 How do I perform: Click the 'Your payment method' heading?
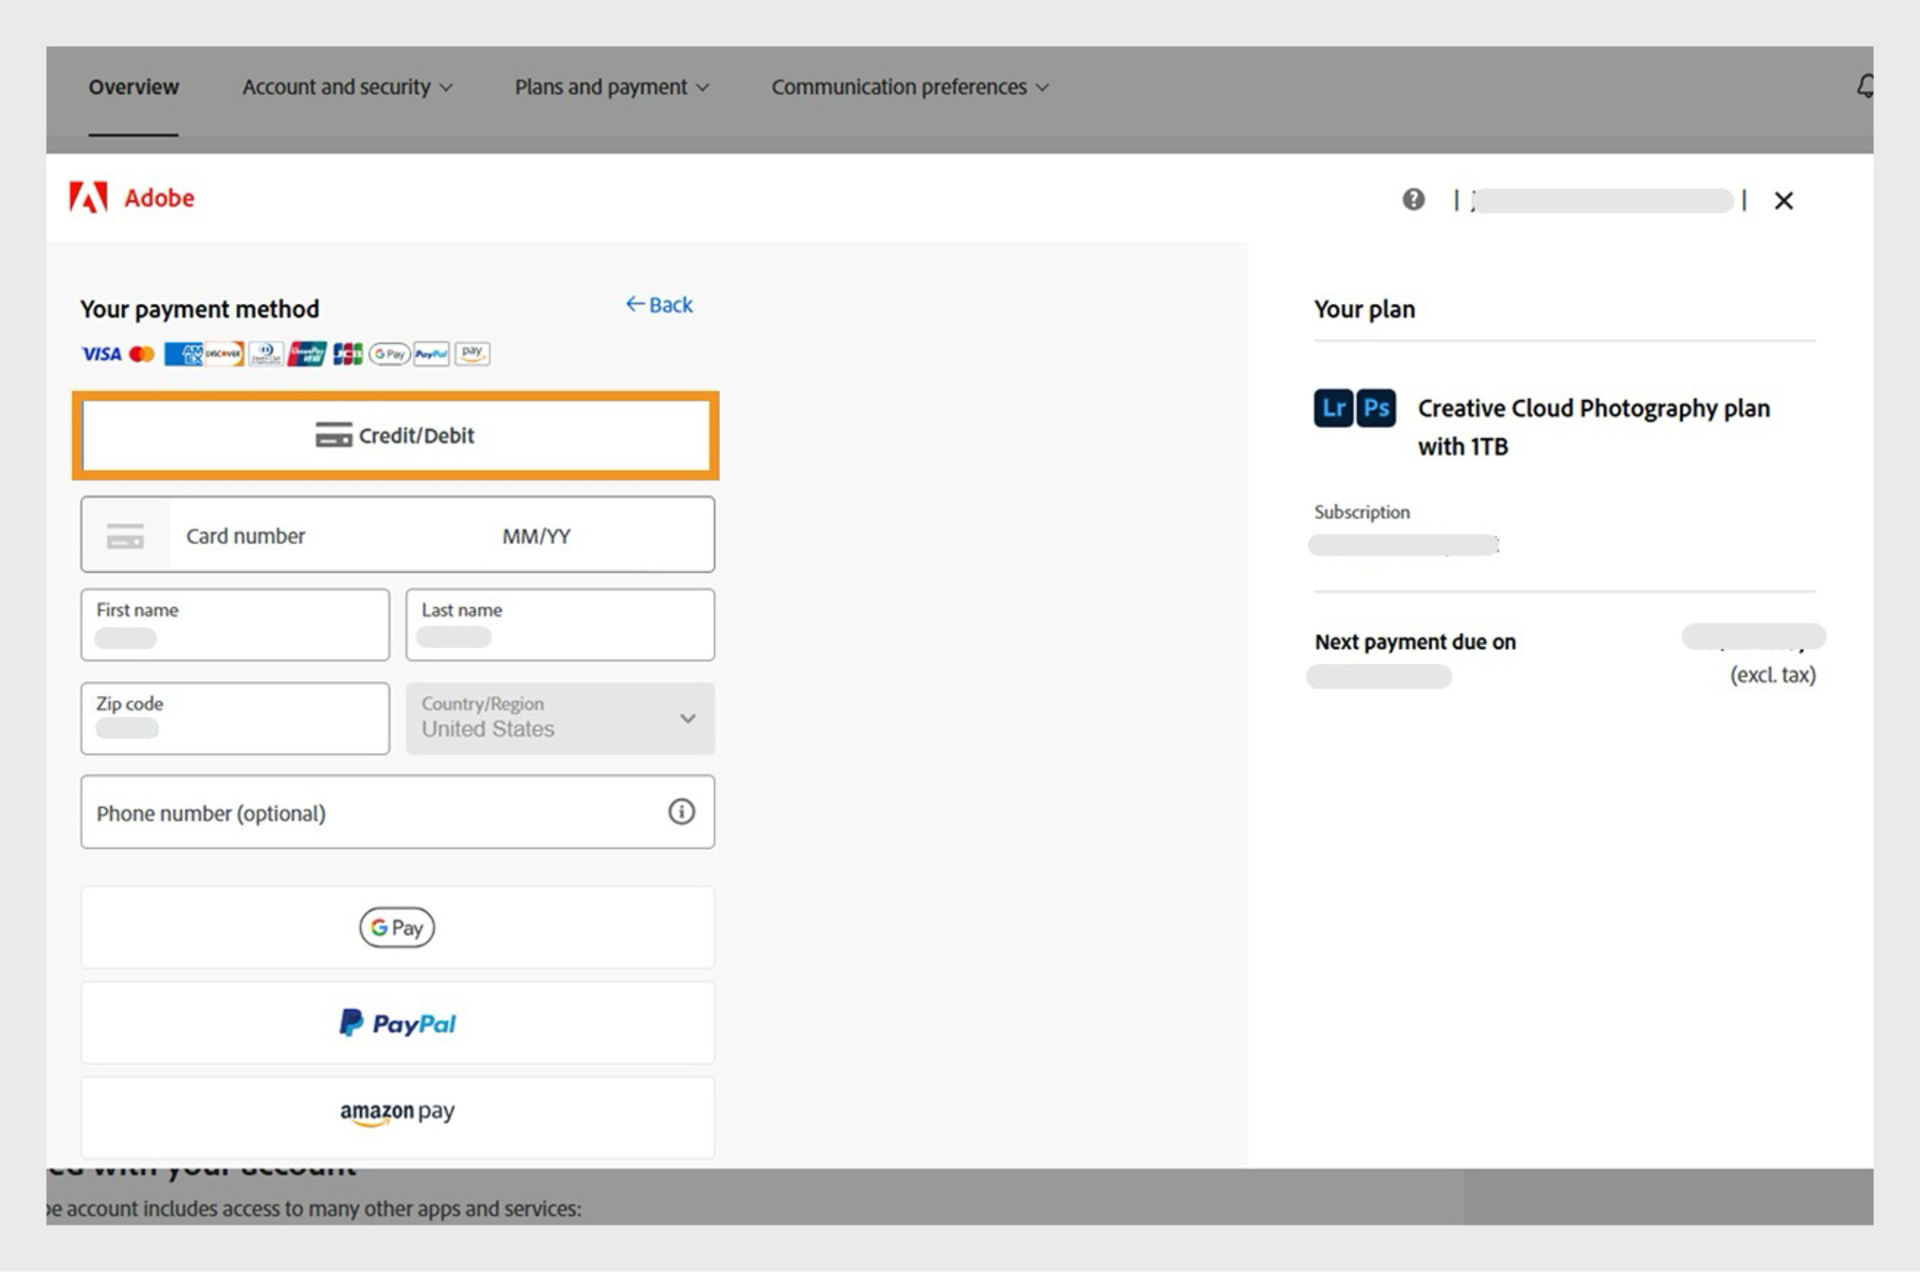199,309
